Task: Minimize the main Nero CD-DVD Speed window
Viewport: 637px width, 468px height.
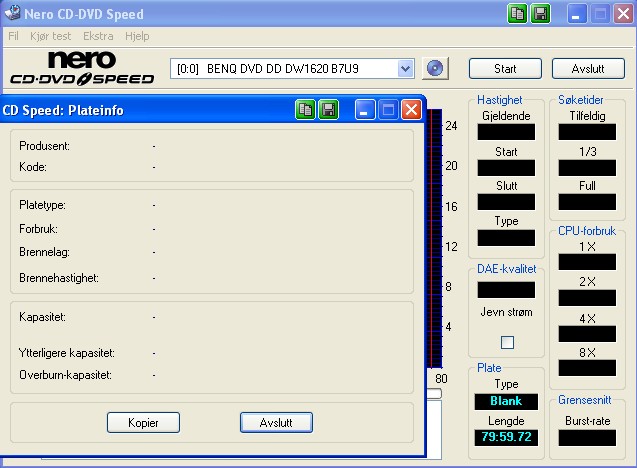Action: (x=577, y=14)
